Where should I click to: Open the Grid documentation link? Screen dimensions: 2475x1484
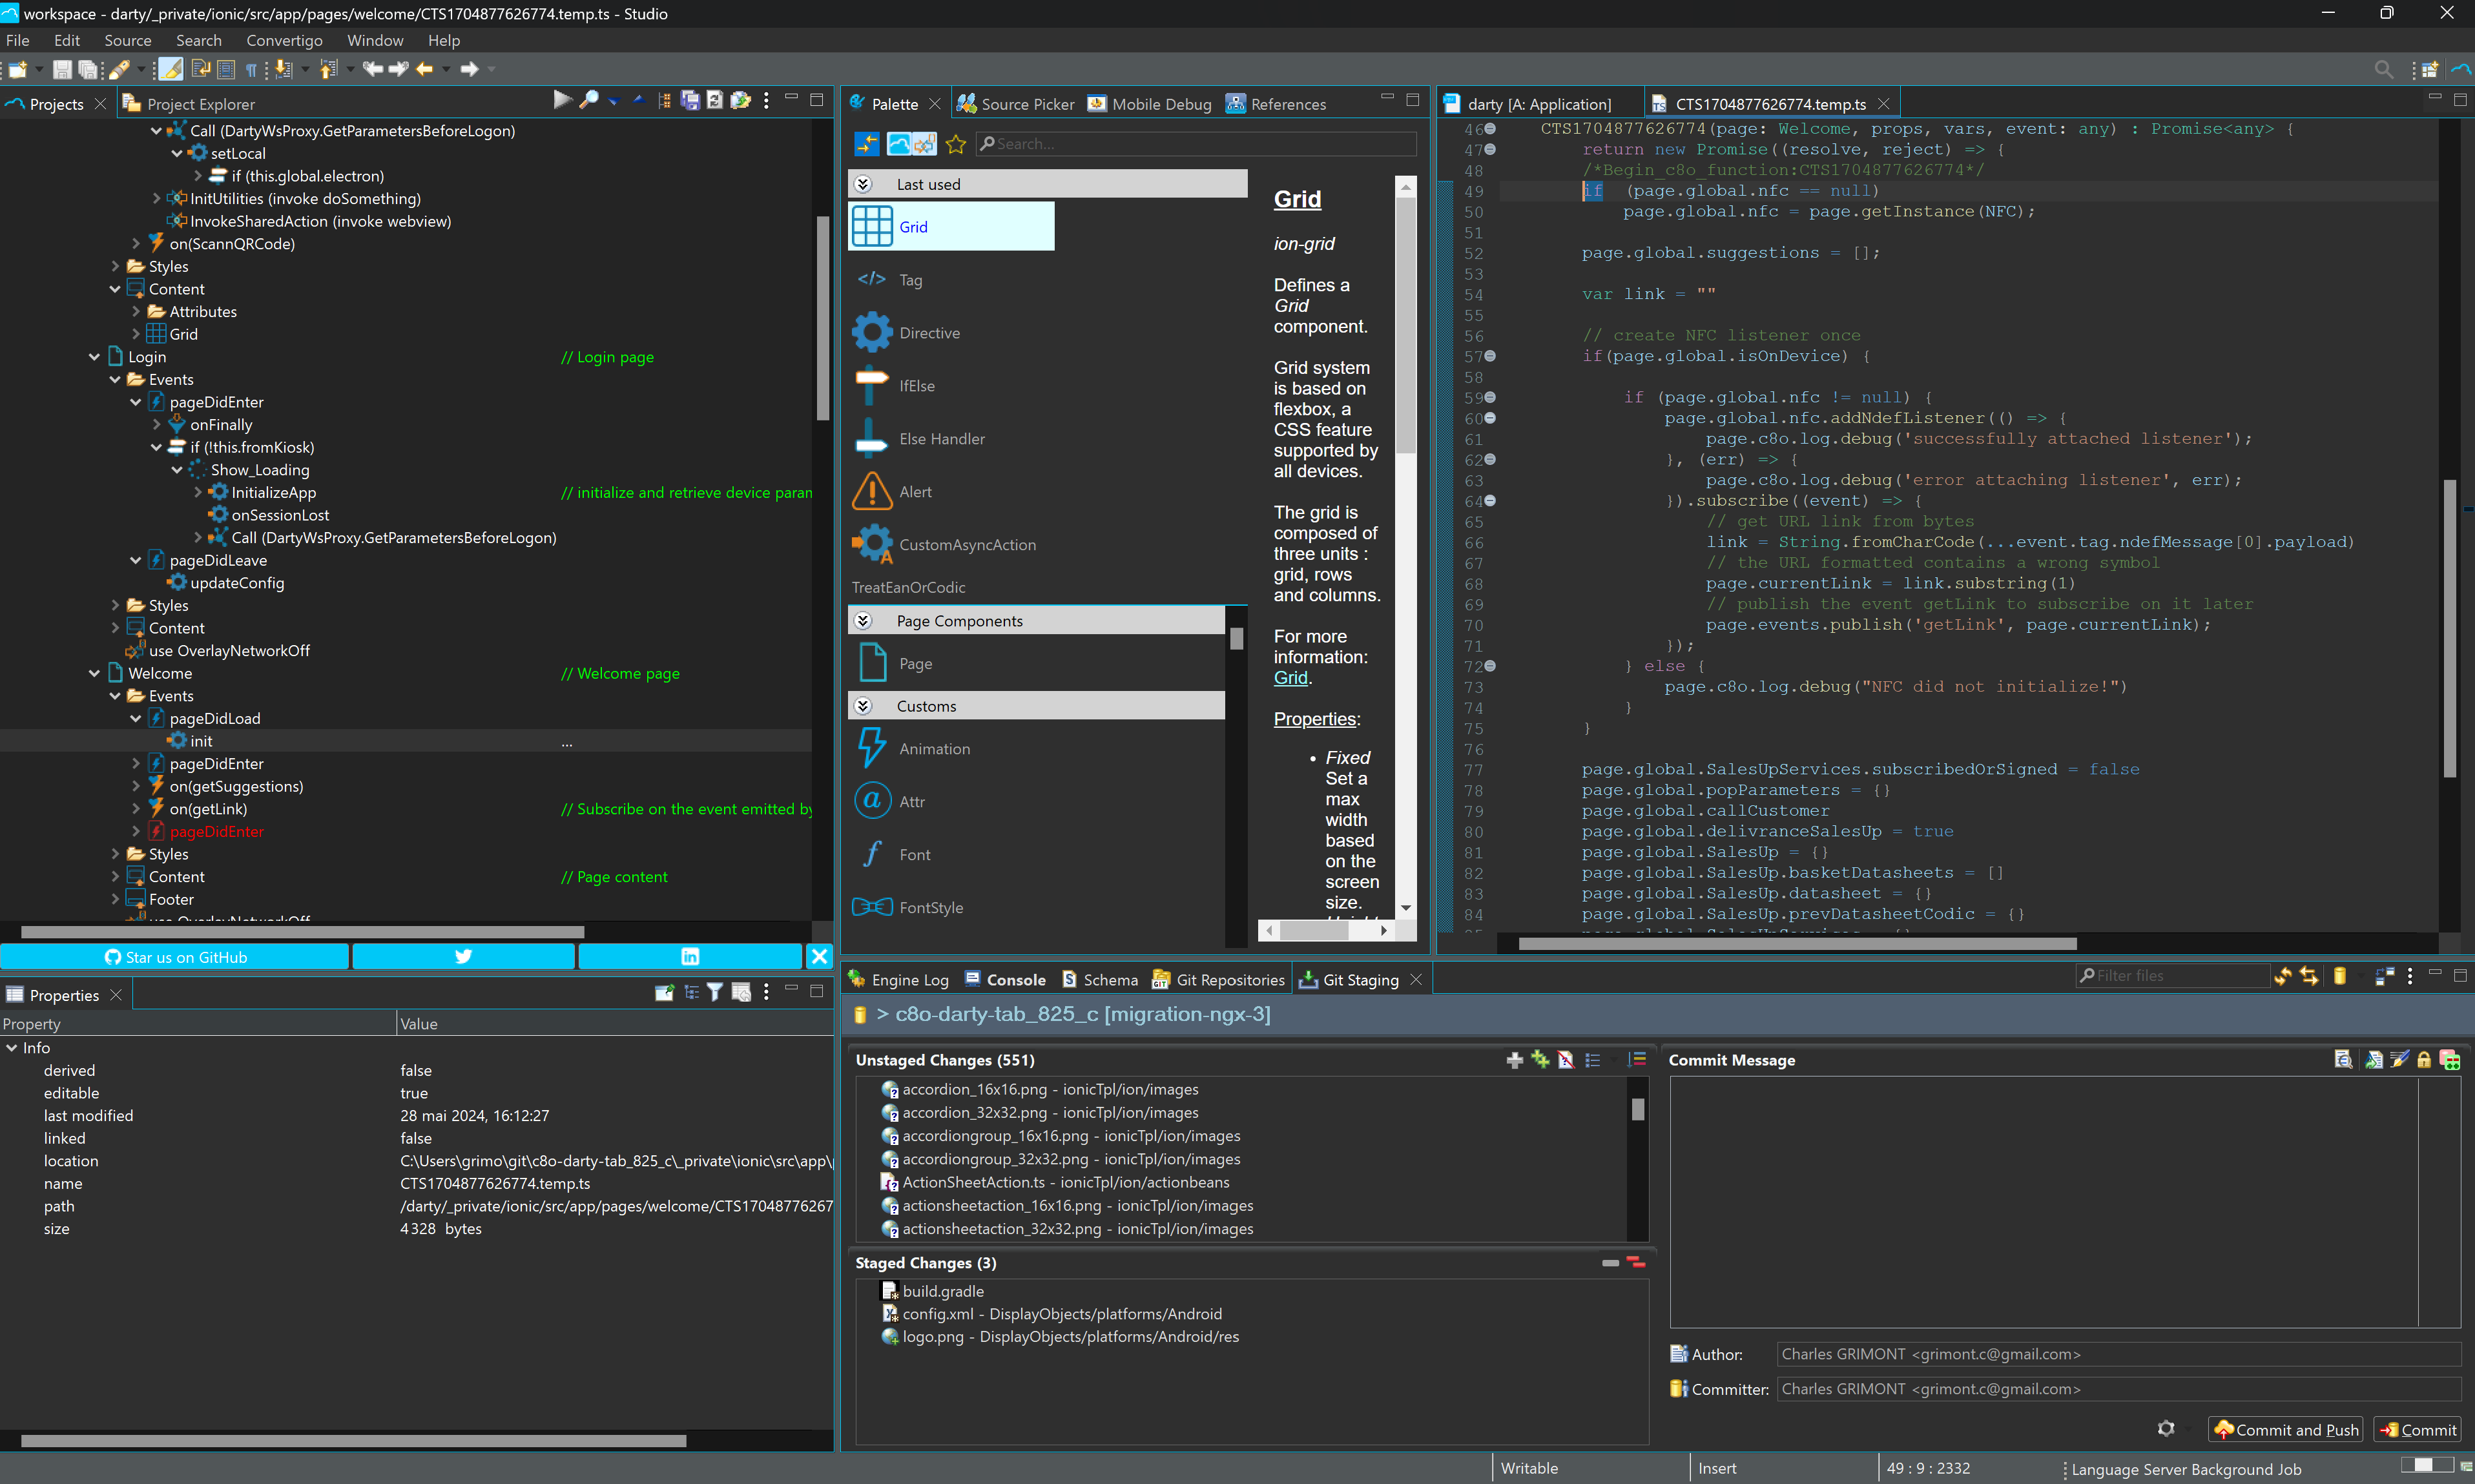click(1290, 677)
